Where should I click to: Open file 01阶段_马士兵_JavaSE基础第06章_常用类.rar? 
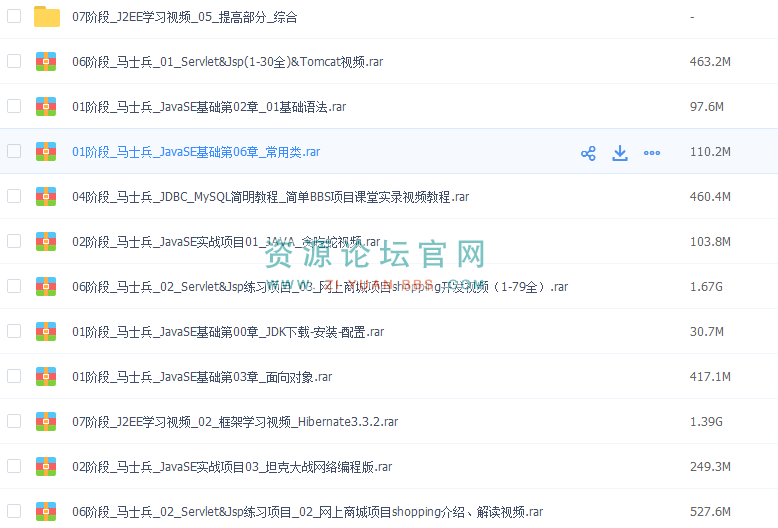196,152
